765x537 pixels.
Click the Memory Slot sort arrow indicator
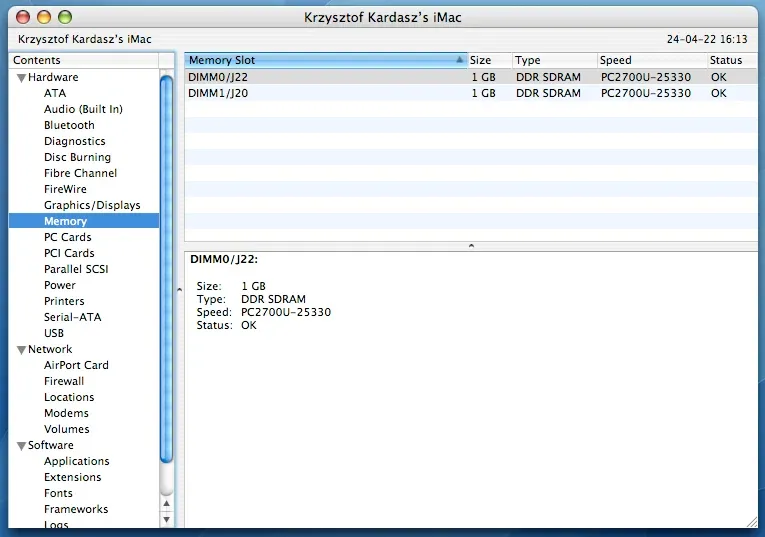459,60
